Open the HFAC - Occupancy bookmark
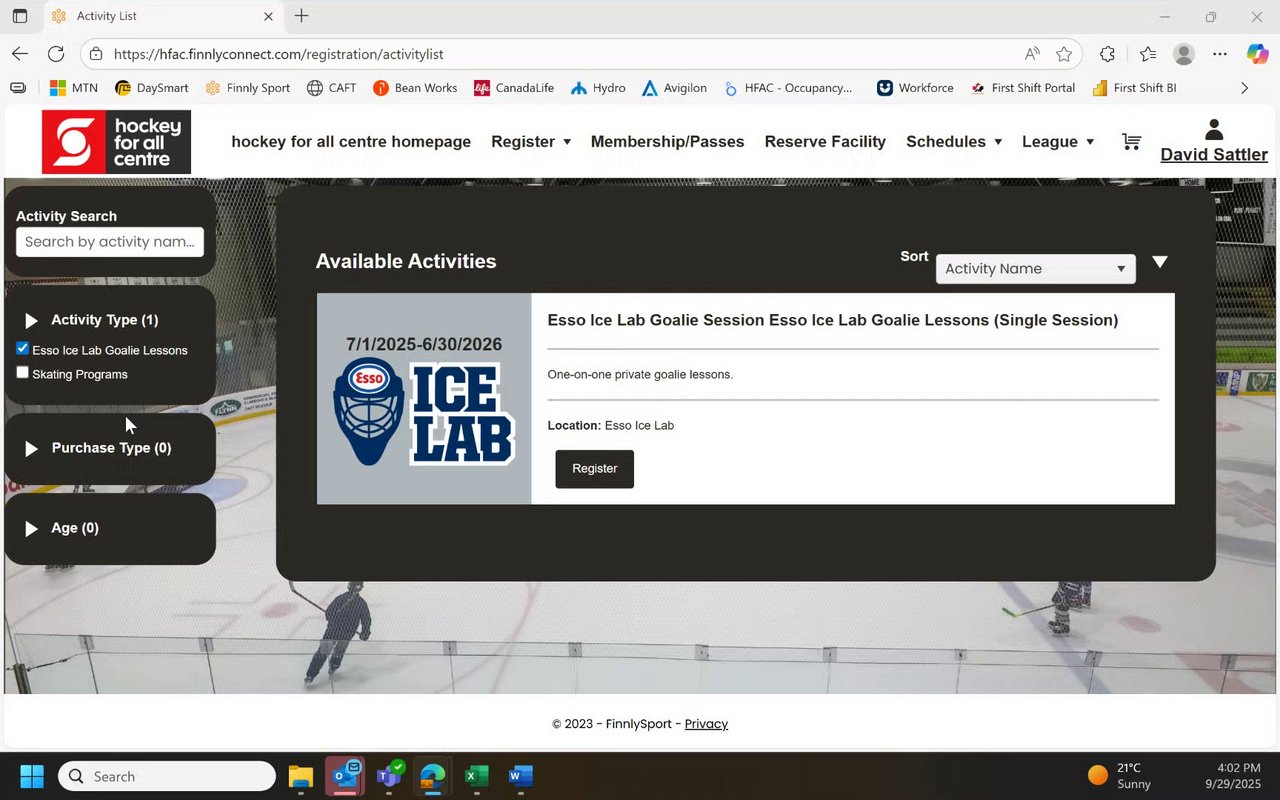Viewport: 1280px width, 800px height. [x=787, y=88]
